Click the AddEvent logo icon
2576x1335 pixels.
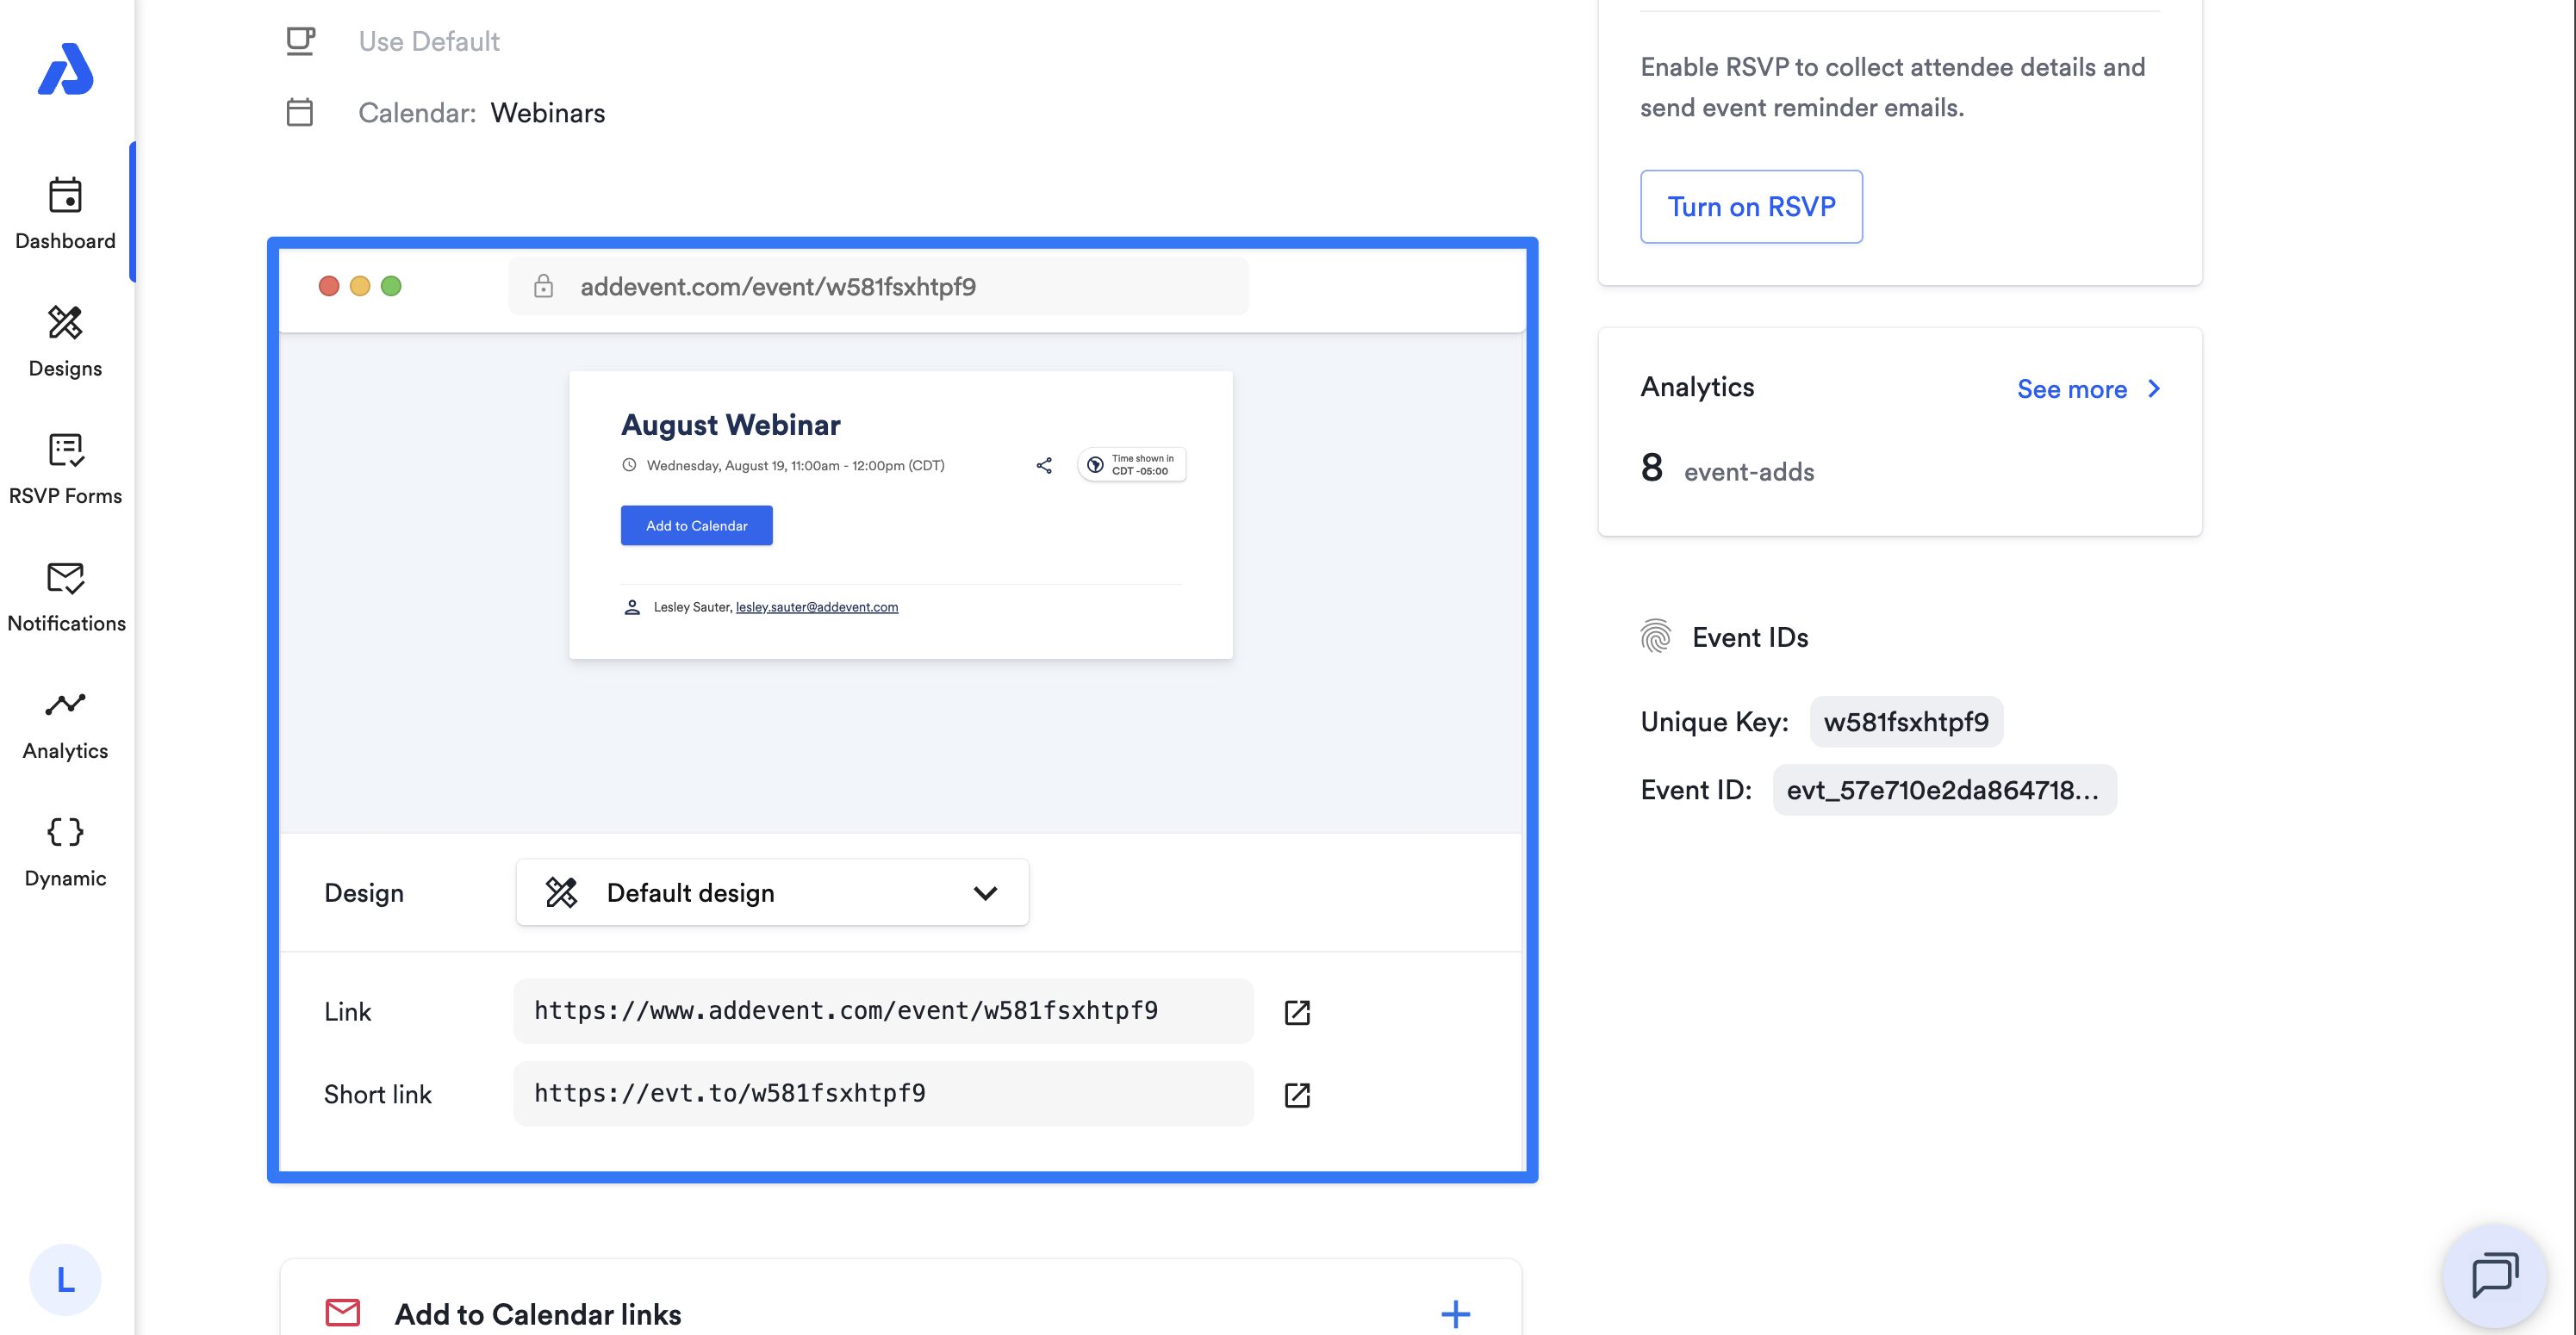[x=66, y=69]
